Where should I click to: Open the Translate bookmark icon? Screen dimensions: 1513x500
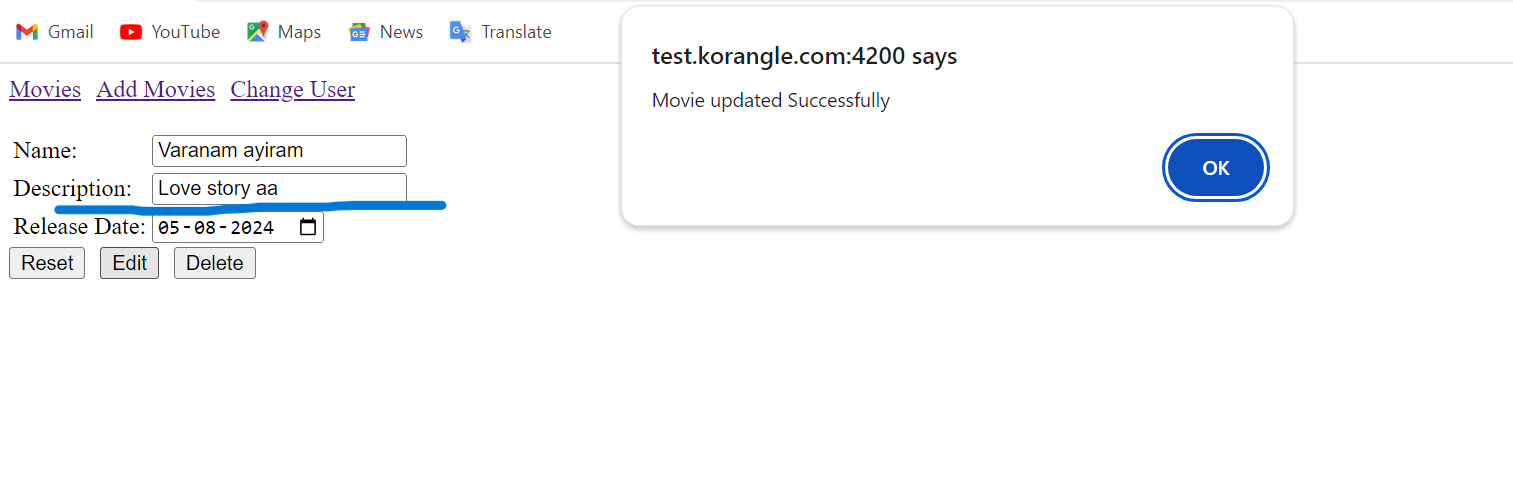click(460, 32)
